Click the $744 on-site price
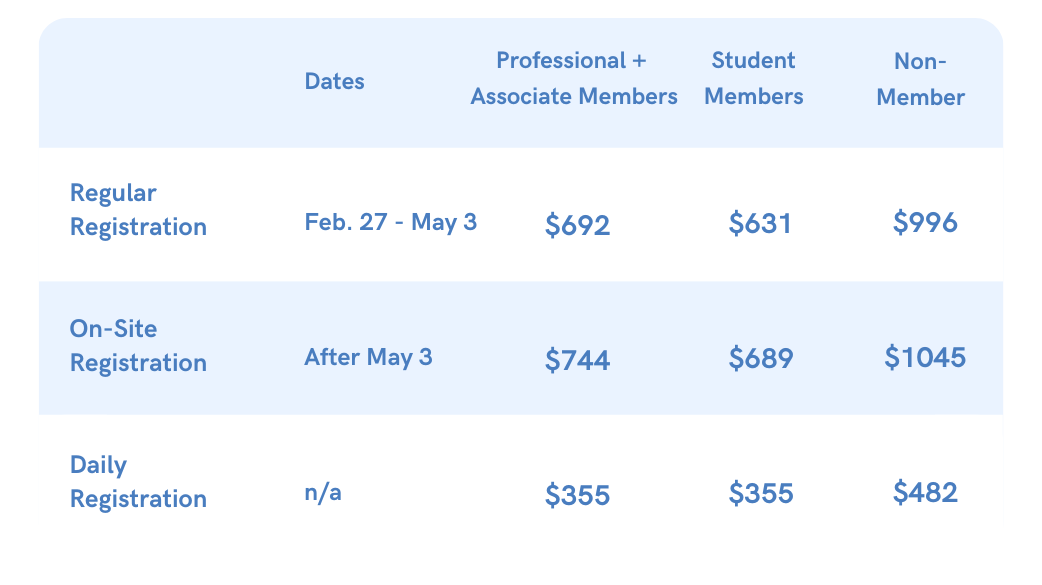 [577, 360]
